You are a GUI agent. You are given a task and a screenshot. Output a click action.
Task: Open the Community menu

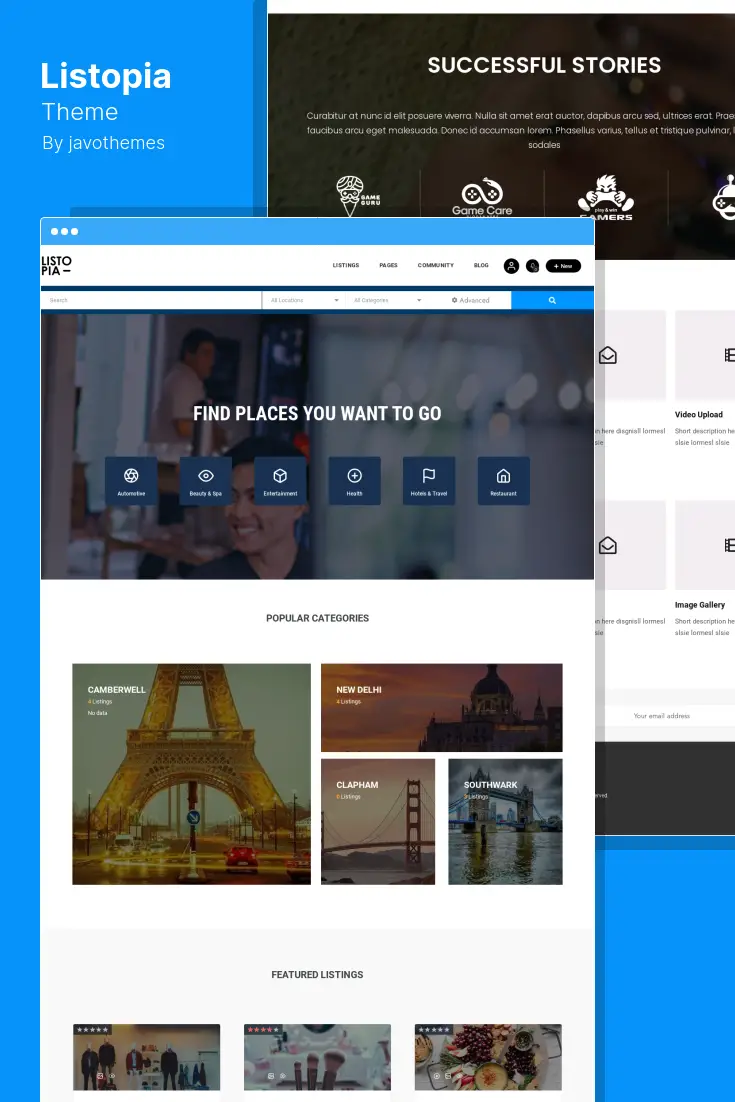pyautogui.click(x=436, y=266)
